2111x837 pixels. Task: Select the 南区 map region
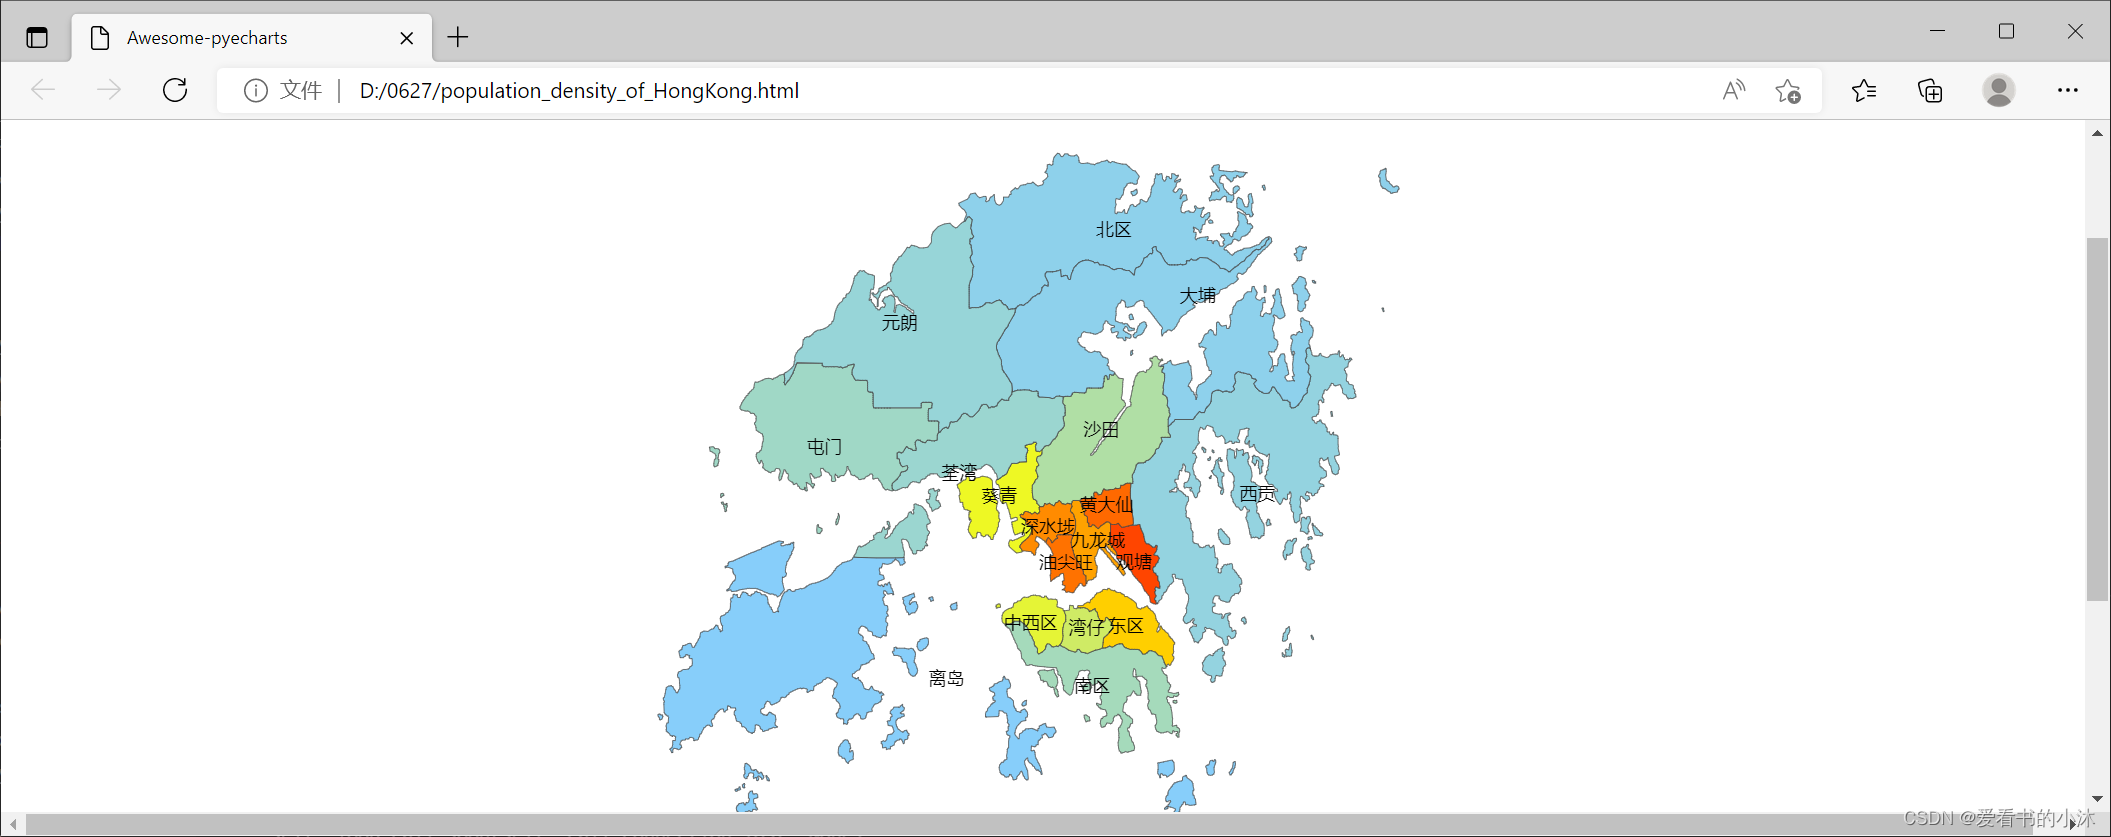[x=1092, y=686]
